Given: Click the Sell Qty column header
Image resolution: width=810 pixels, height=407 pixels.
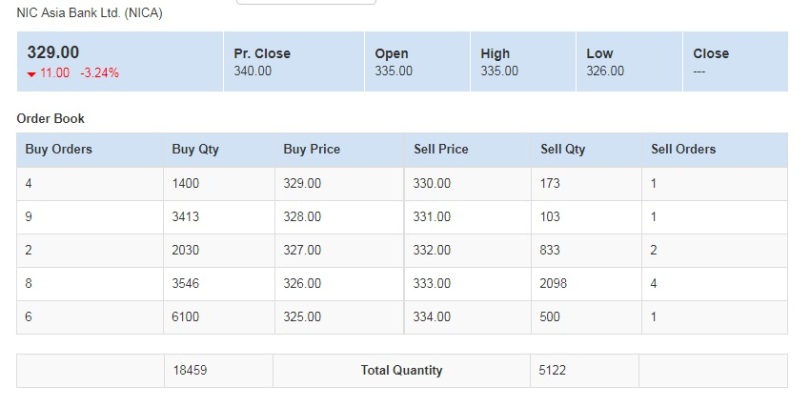Looking at the screenshot, I should pyautogui.click(x=563, y=149).
